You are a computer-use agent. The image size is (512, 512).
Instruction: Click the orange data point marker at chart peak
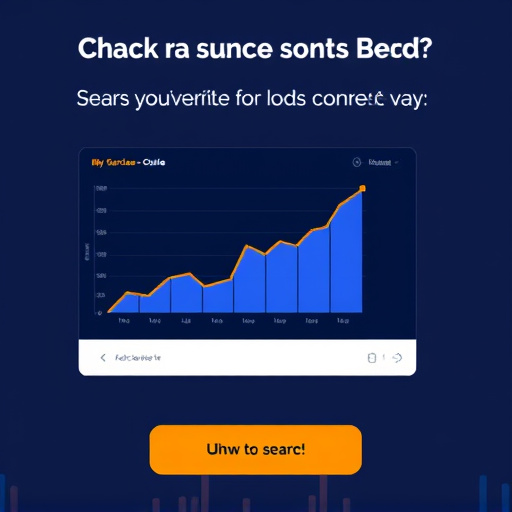[x=362, y=189]
